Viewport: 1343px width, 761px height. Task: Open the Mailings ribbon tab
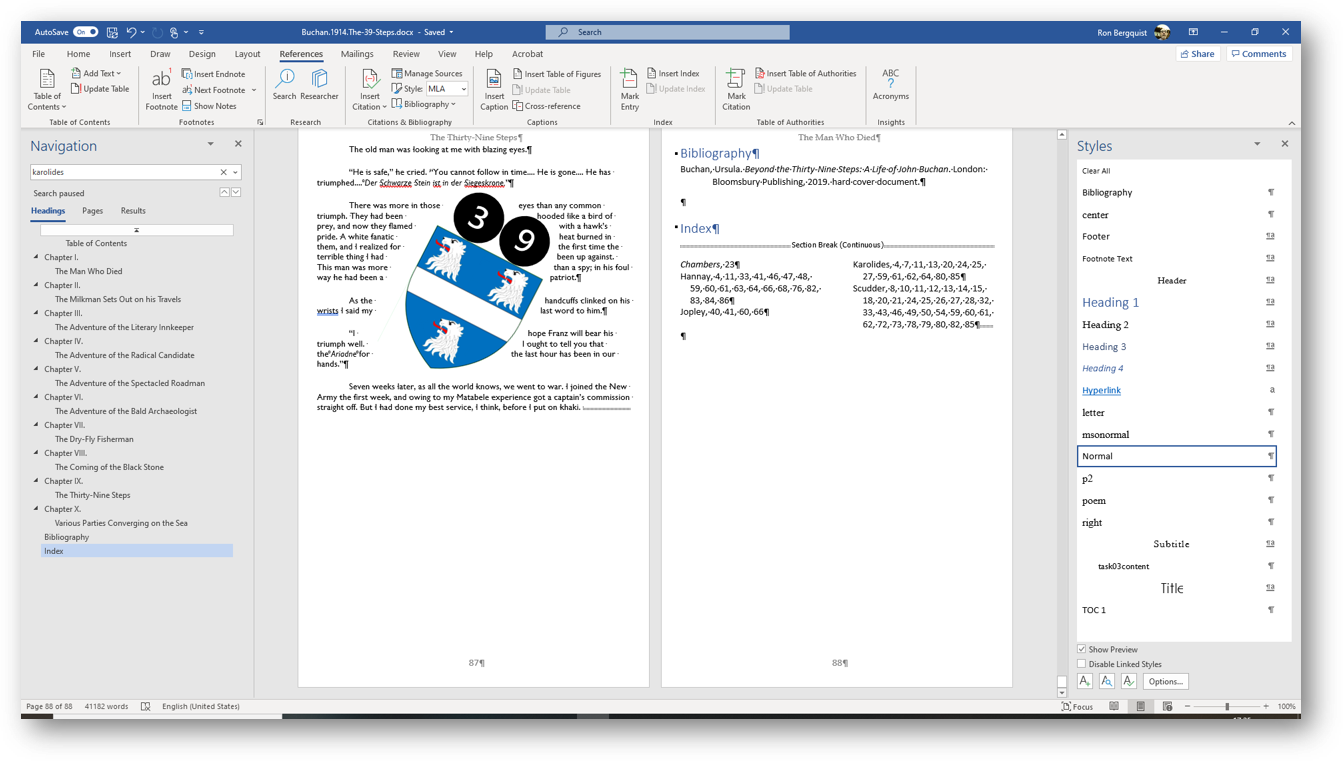pos(357,54)
